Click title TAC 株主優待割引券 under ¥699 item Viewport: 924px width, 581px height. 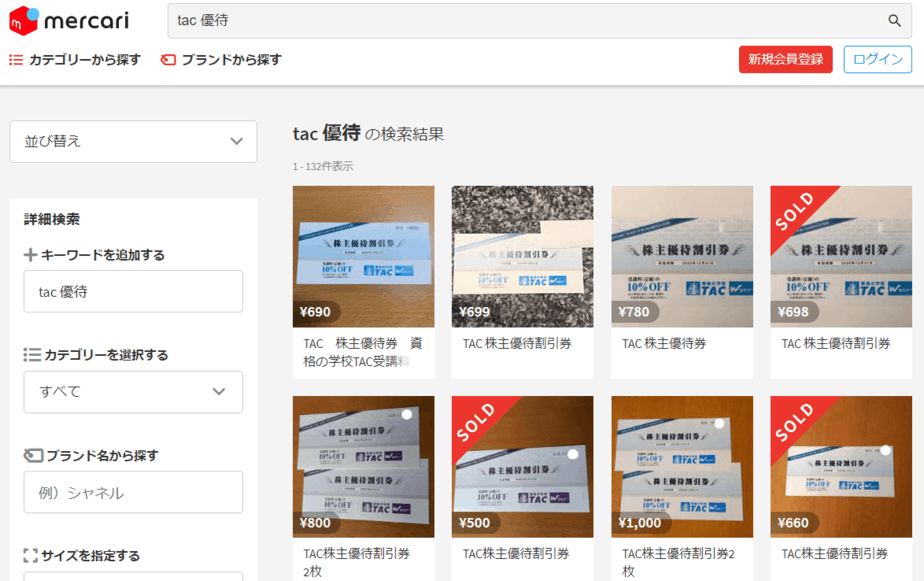[x=517, y=344]
